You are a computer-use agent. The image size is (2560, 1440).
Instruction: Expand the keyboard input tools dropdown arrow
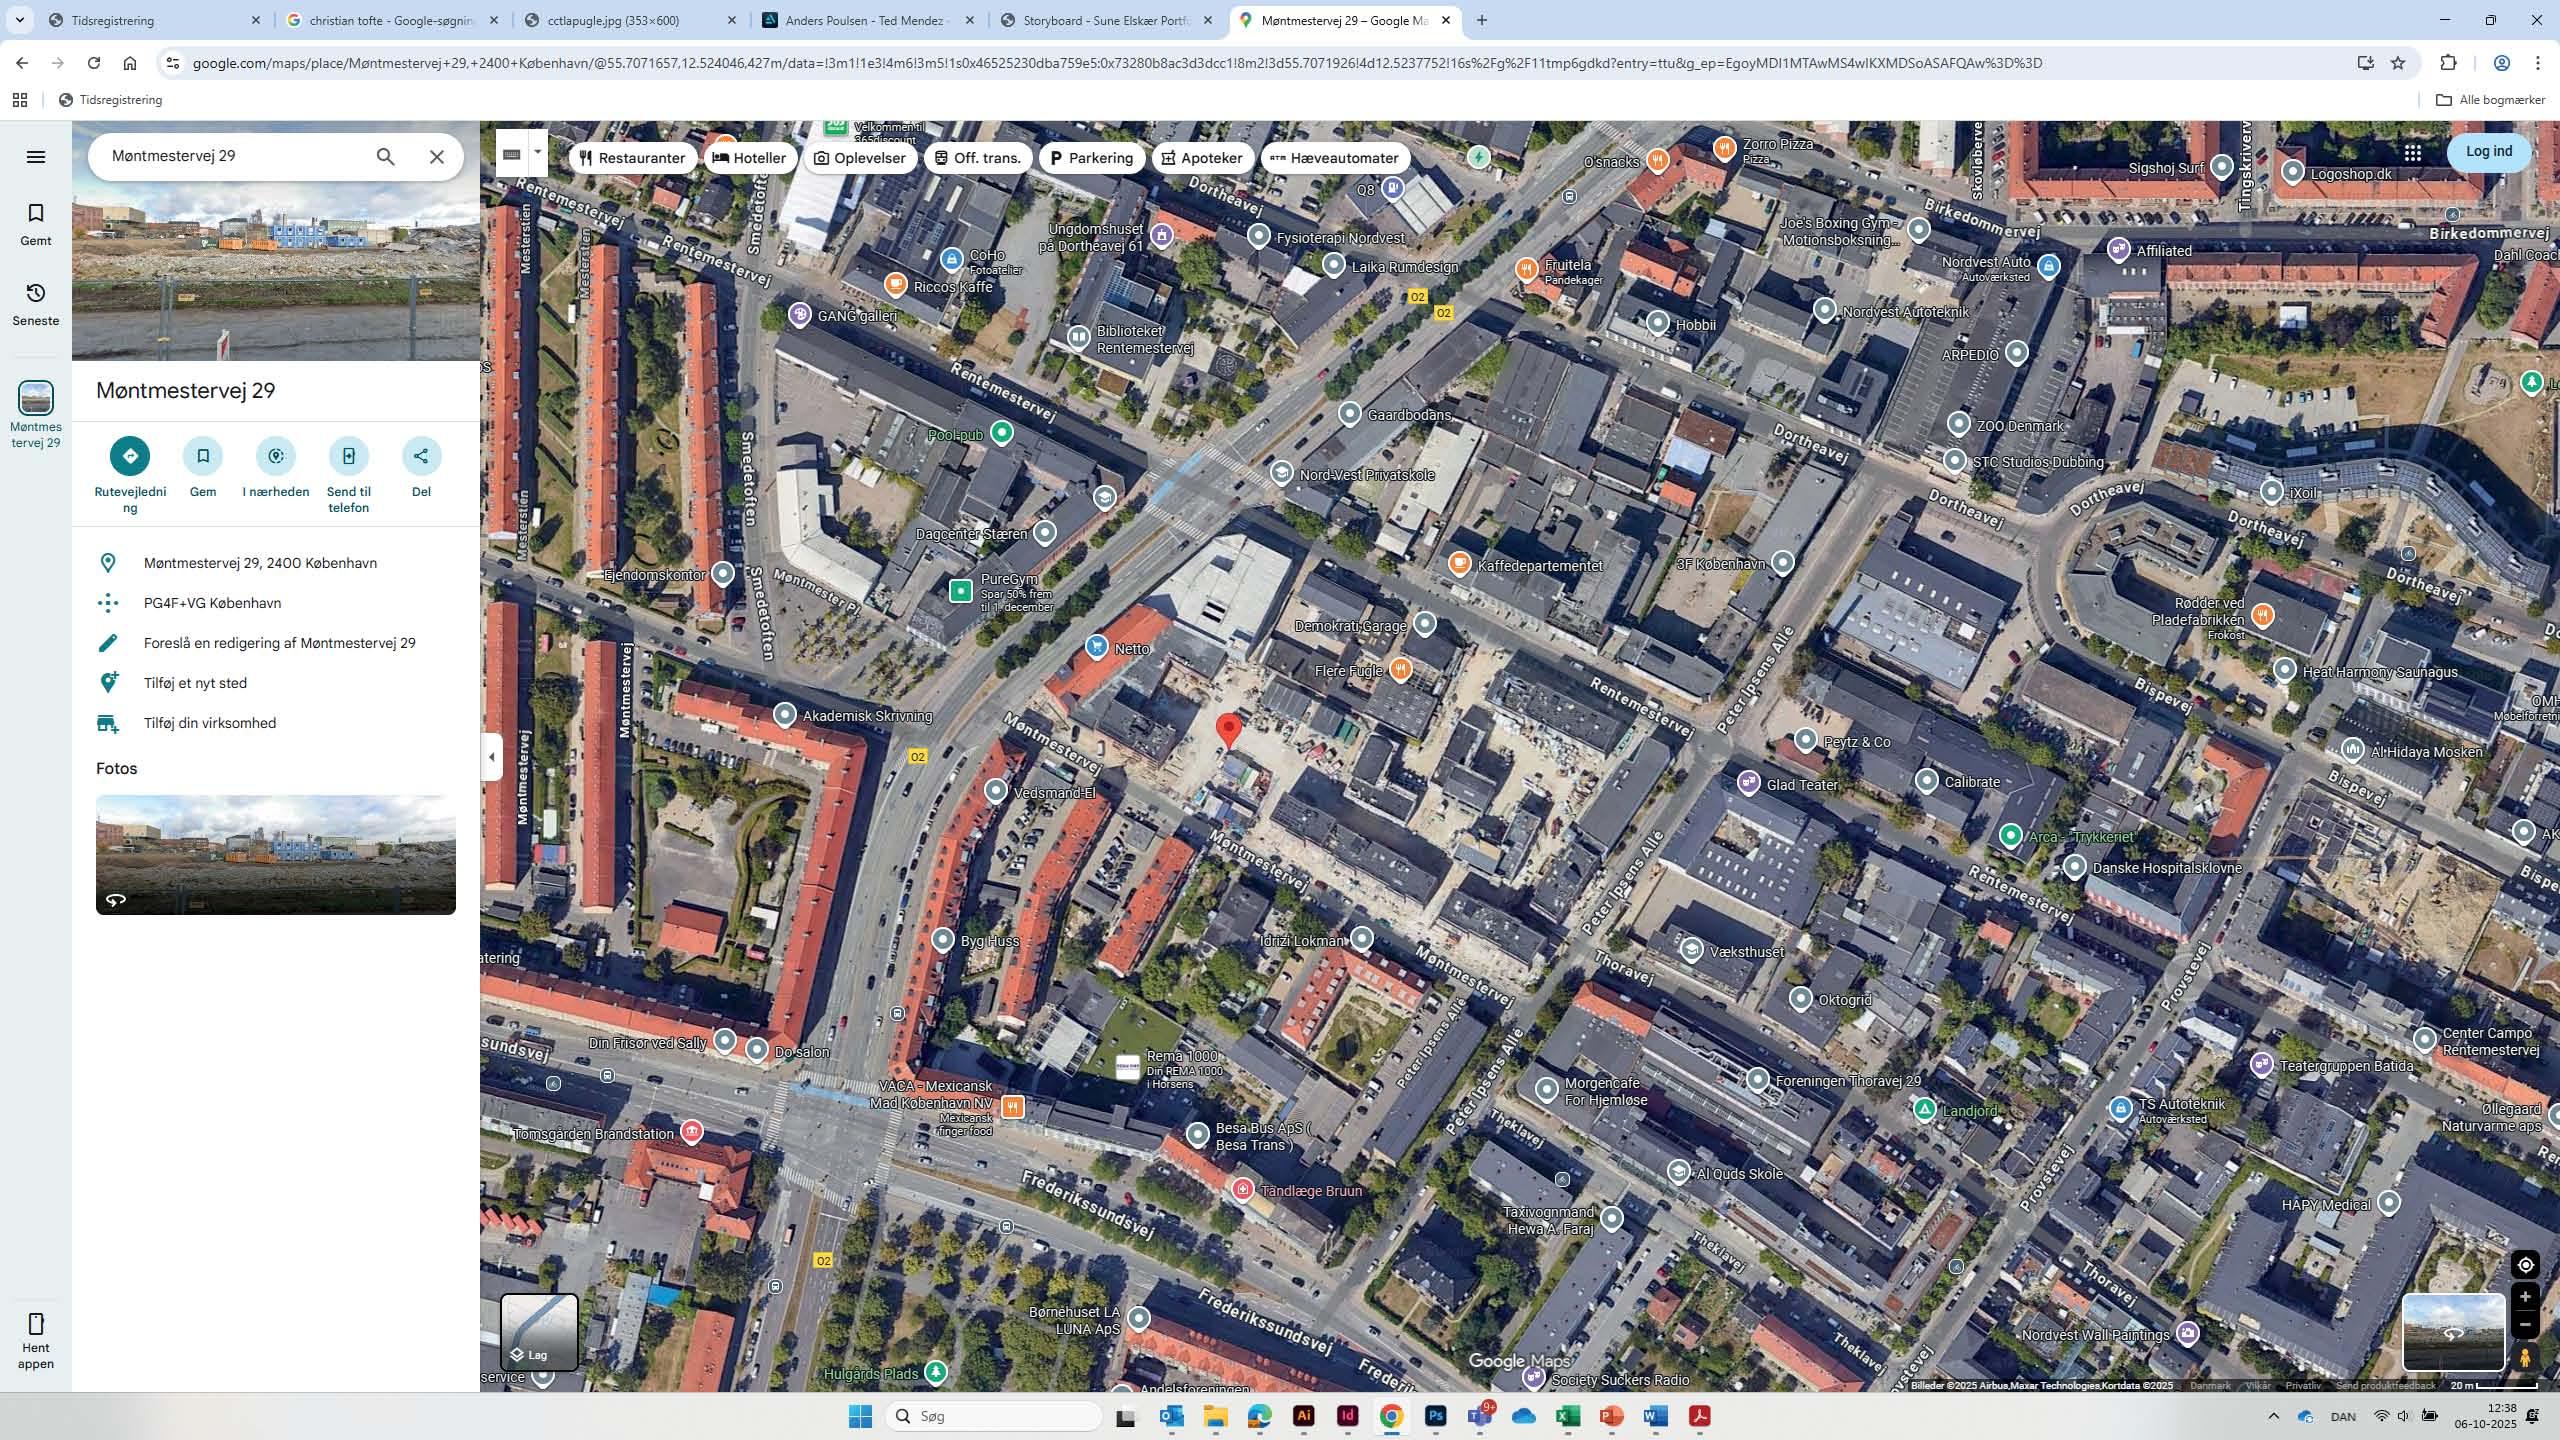tap(538, 153)
